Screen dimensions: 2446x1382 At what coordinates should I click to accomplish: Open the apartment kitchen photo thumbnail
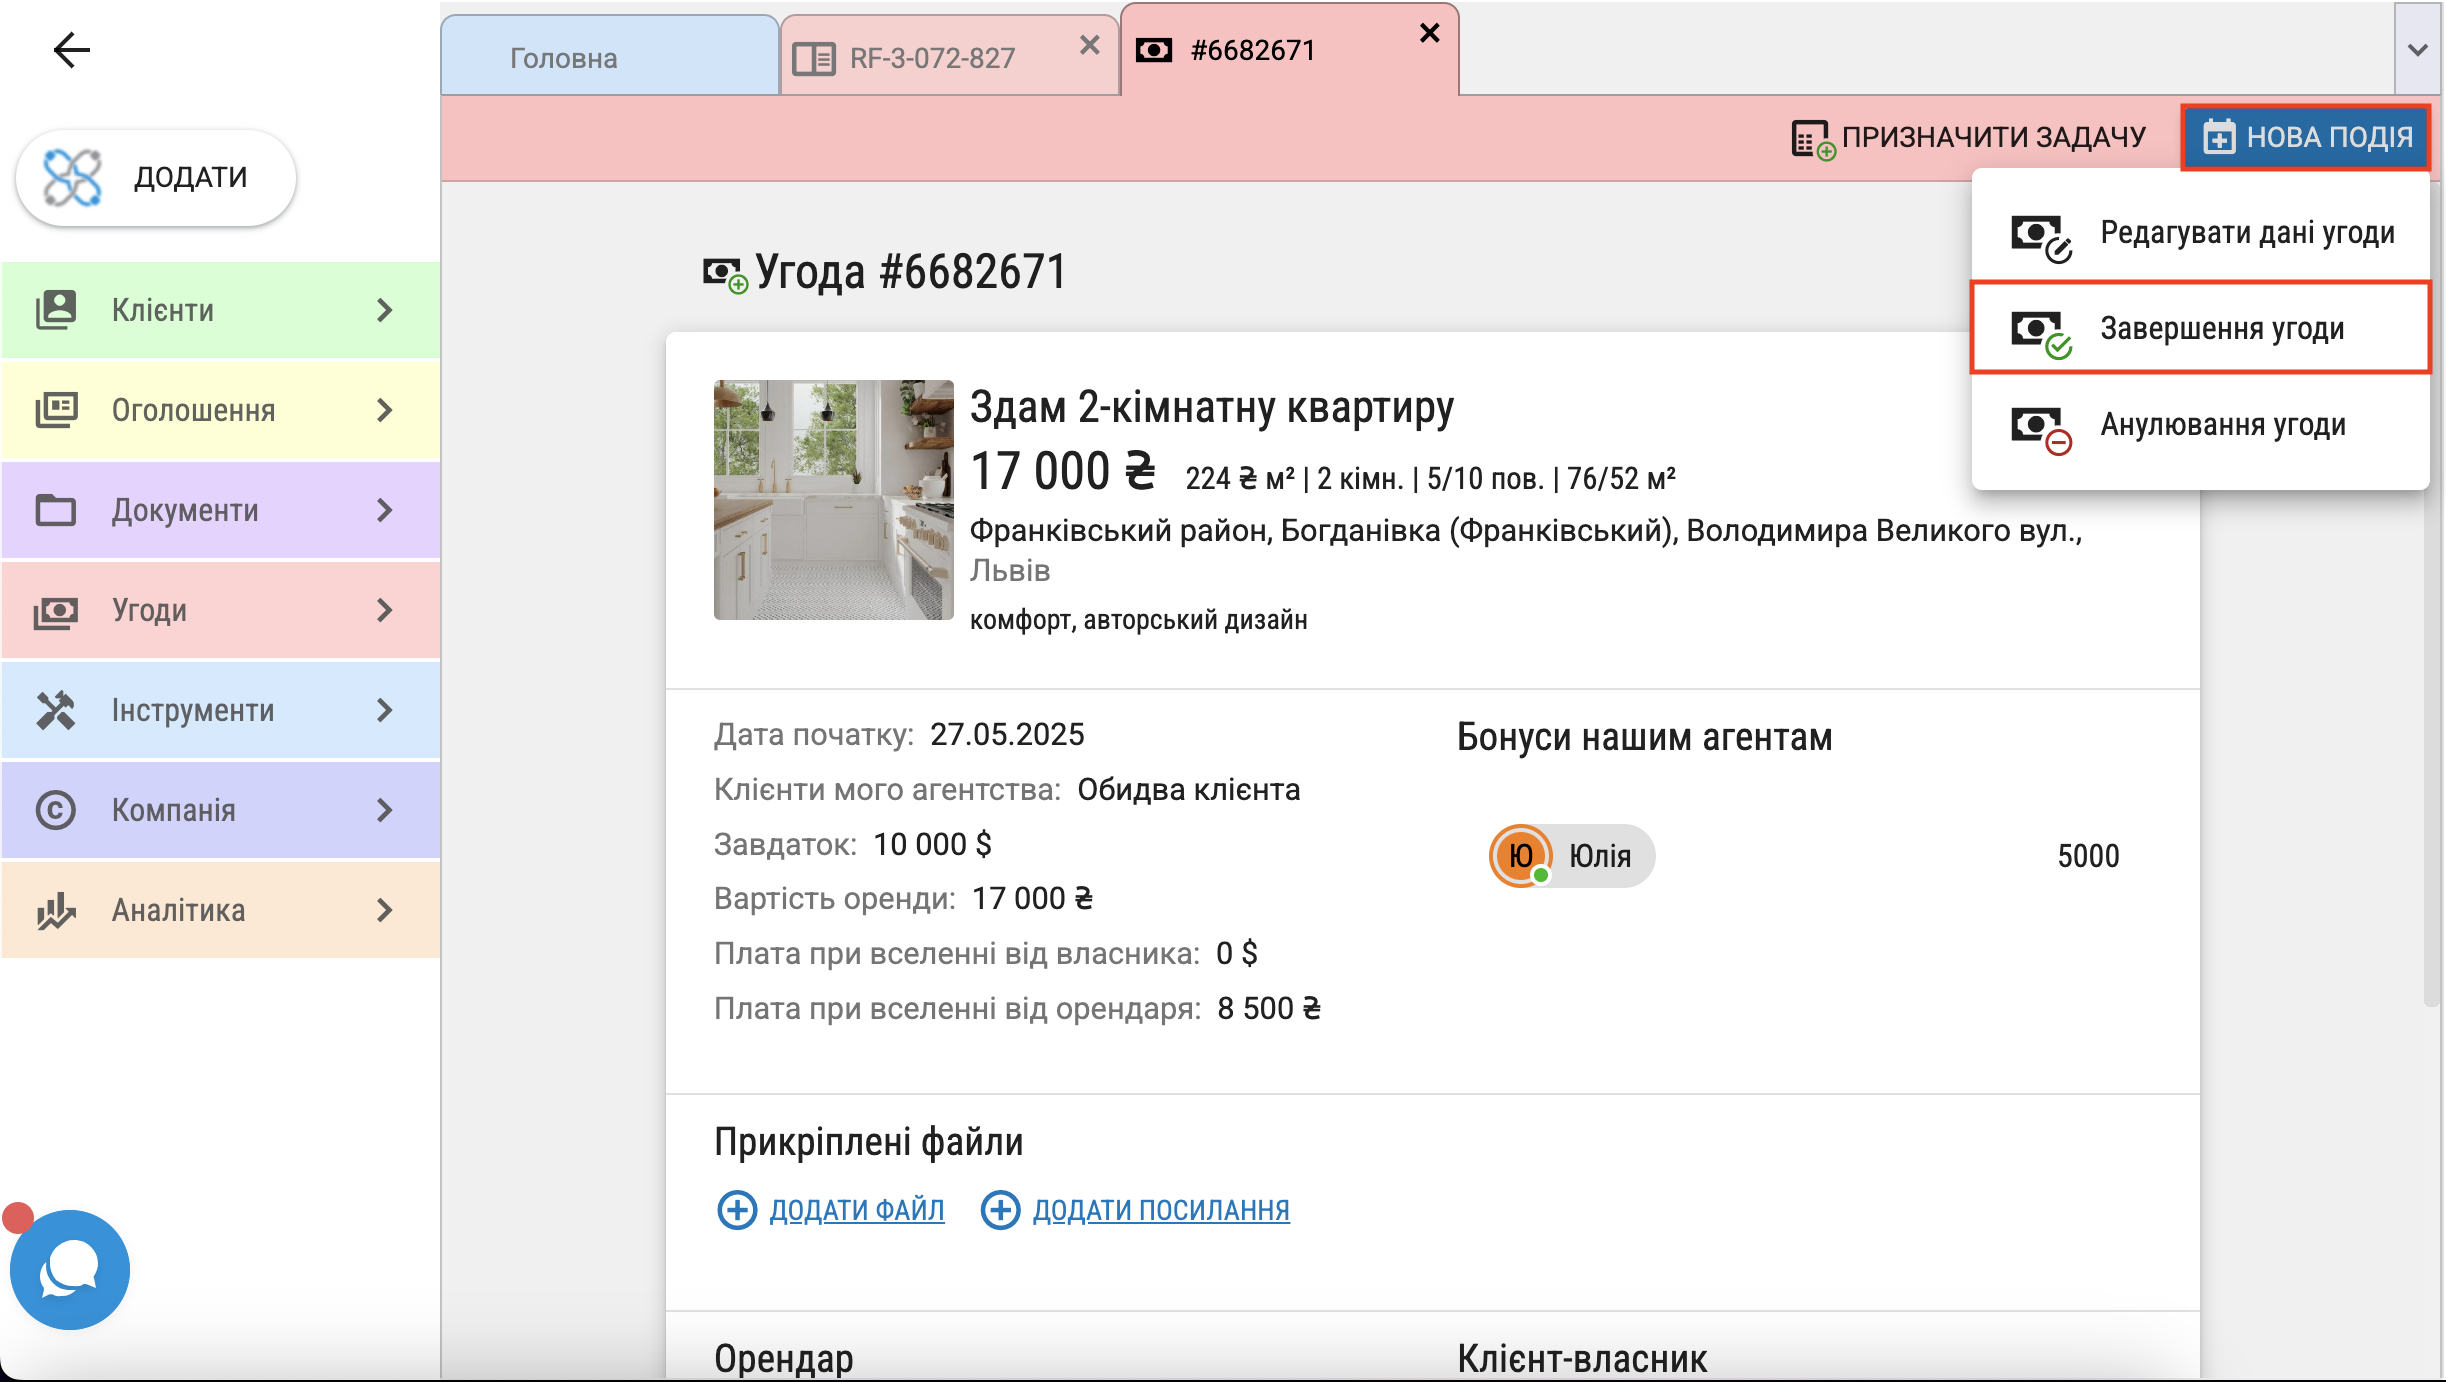coord(833,499)
